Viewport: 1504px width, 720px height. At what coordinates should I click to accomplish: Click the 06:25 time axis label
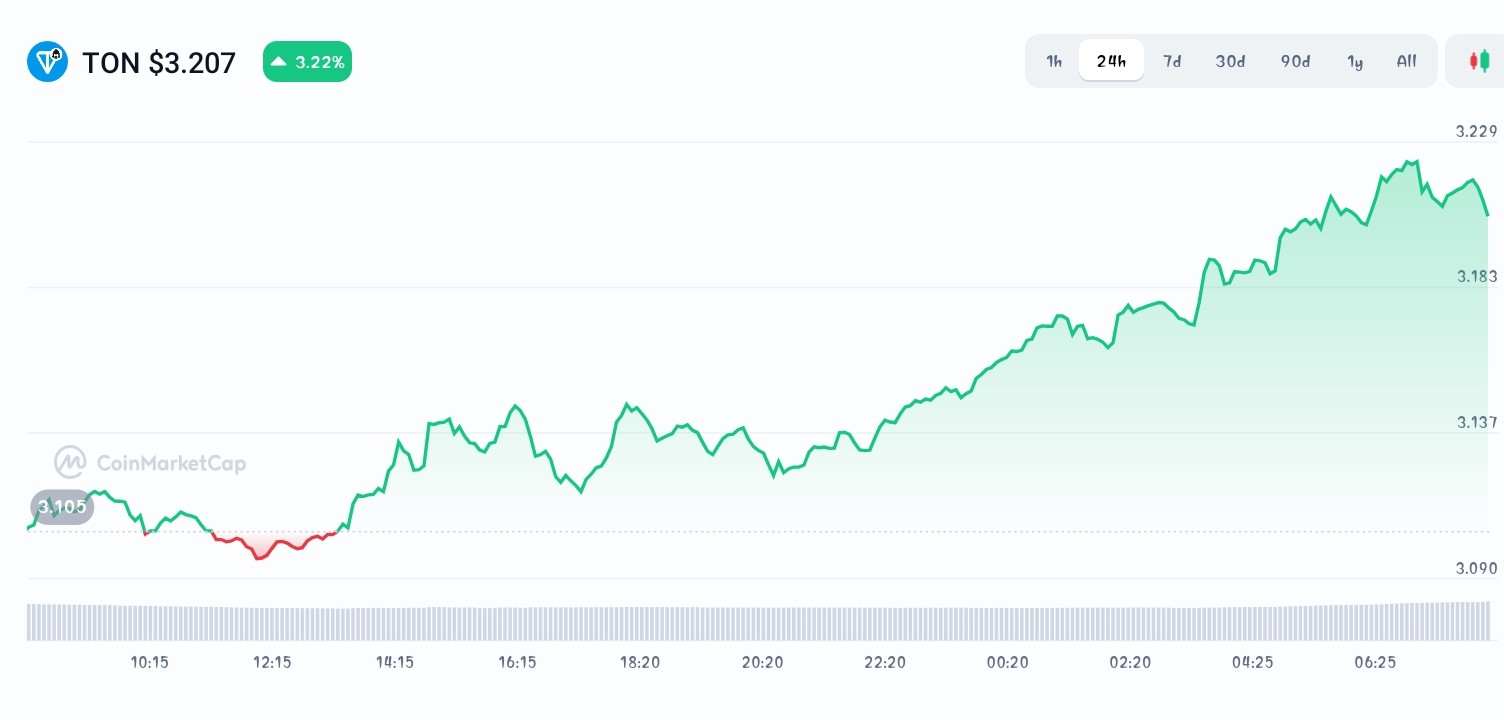pos(1375,662)
